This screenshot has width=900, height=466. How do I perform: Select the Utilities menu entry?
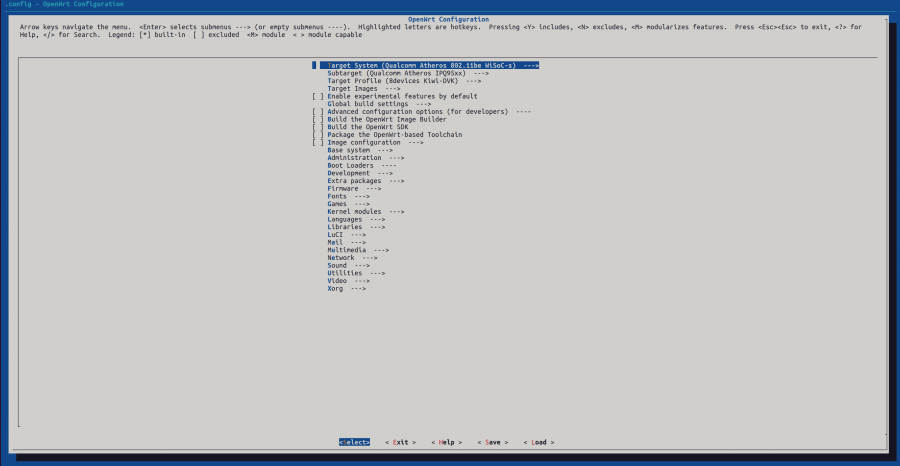(x=356, y=273)
